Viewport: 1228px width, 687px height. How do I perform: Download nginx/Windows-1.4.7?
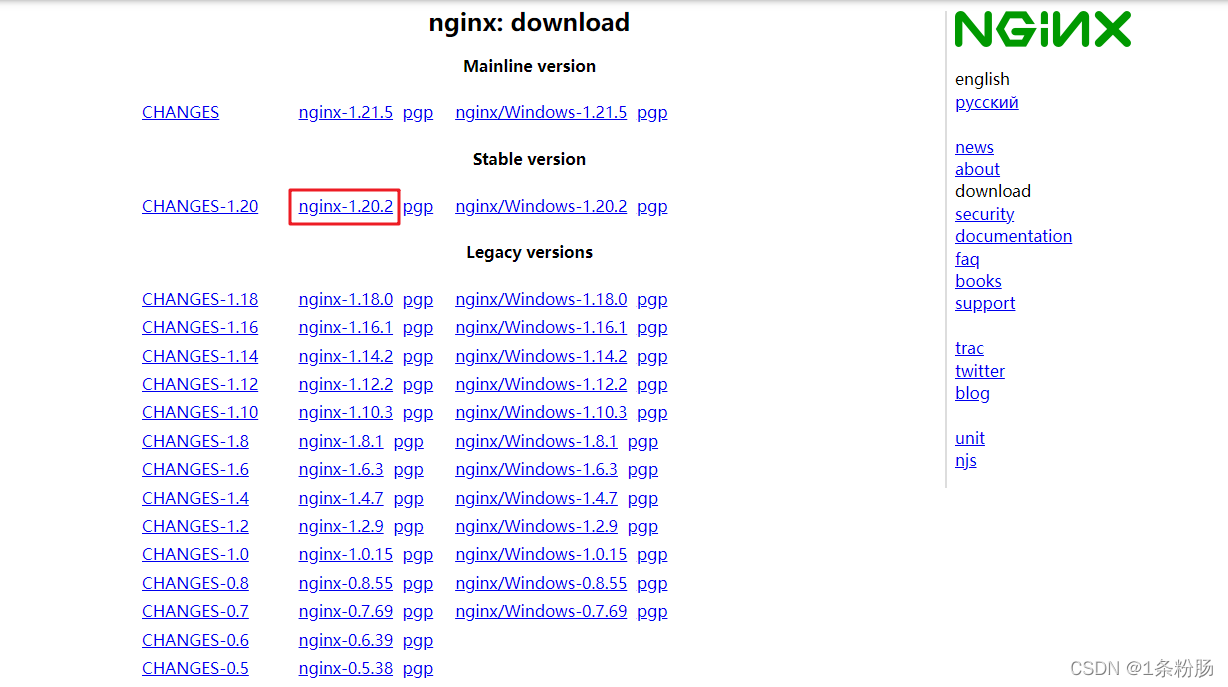(536, 499)
